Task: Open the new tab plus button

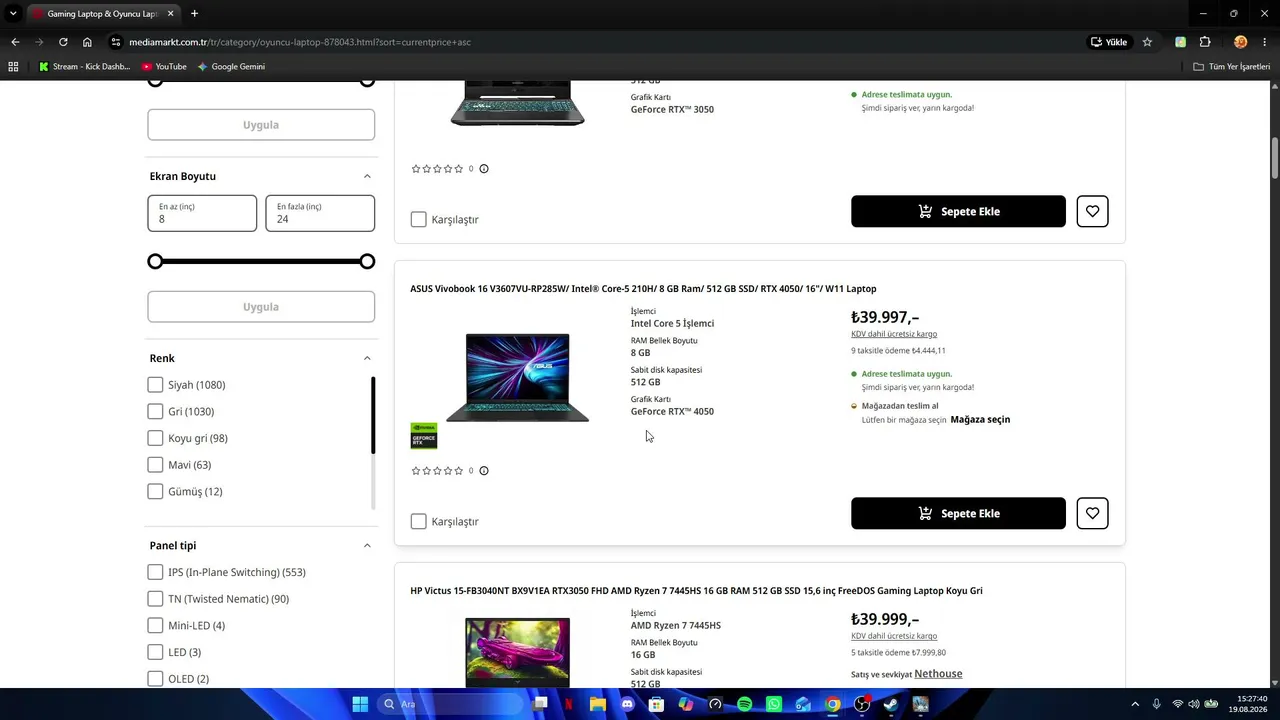Action: pyautogui.click(x=194, y=14)
